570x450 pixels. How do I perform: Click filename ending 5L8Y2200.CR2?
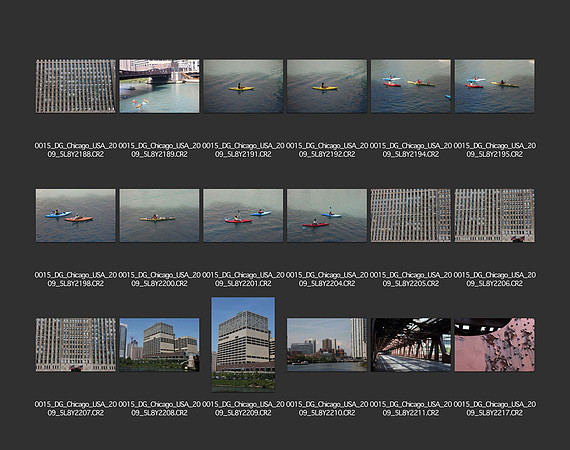pyautogui.click(x=159, y=279)
